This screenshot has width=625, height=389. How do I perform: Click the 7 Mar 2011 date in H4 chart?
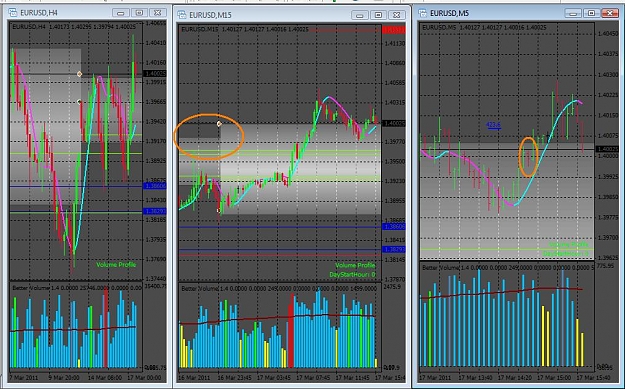coord(25,377)
